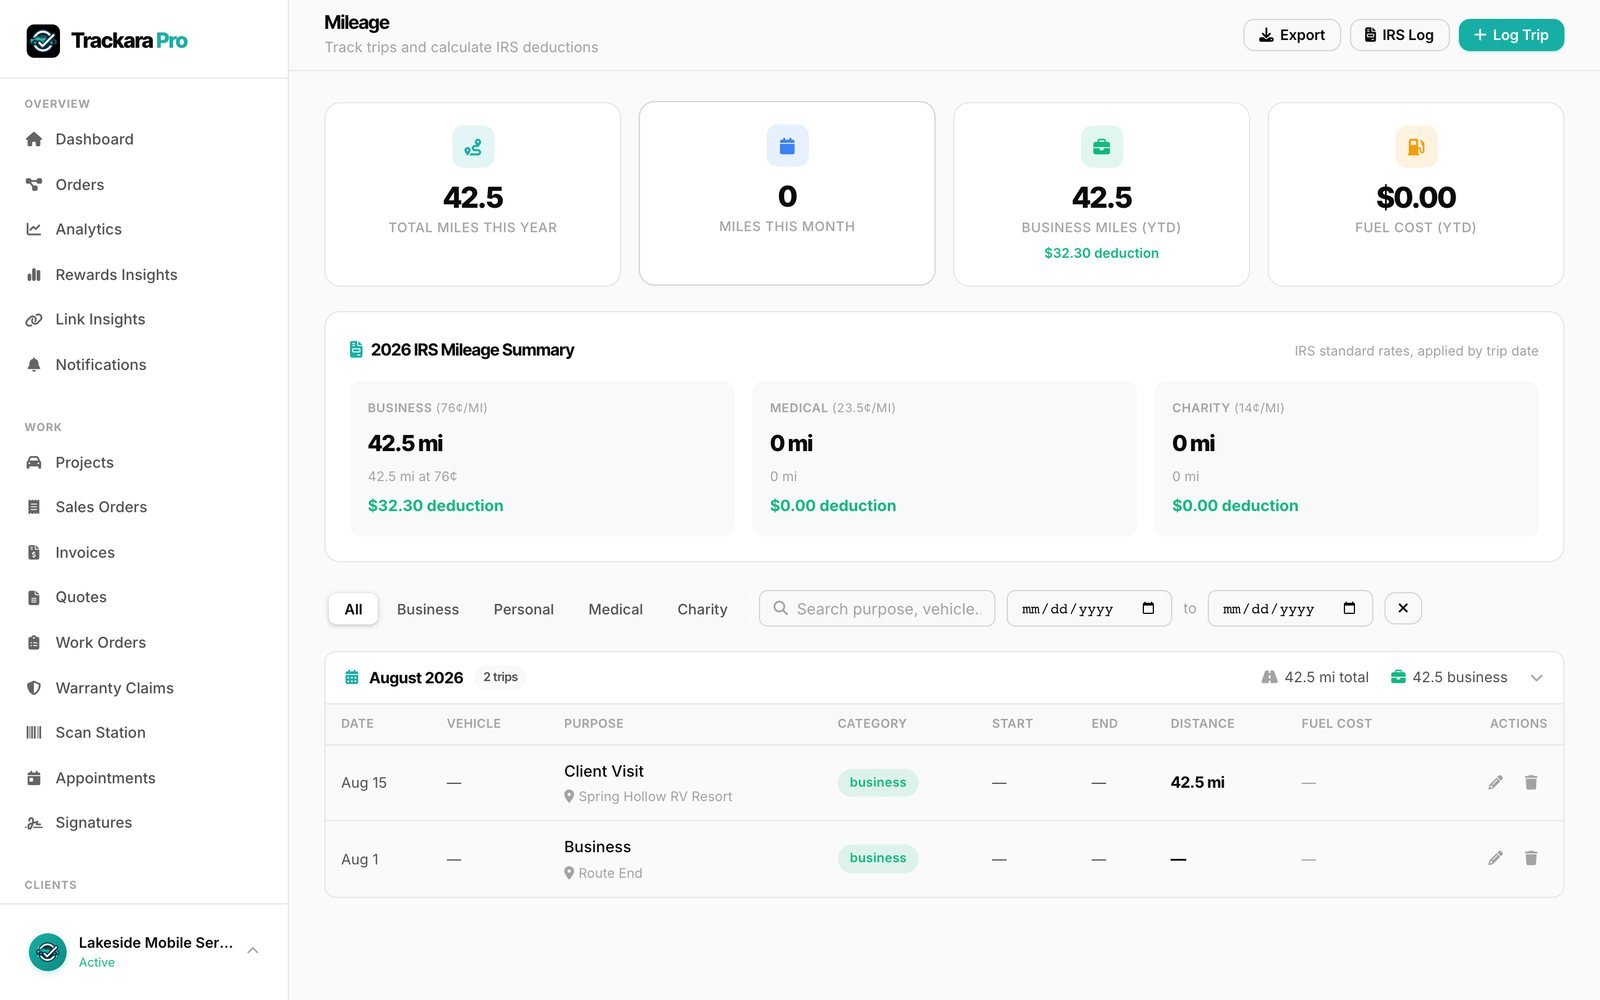The width and height of the screenshot is (1600, 1000).
Task: Click the business tag on the Aug 15 trip
Action: coord(878,782)
